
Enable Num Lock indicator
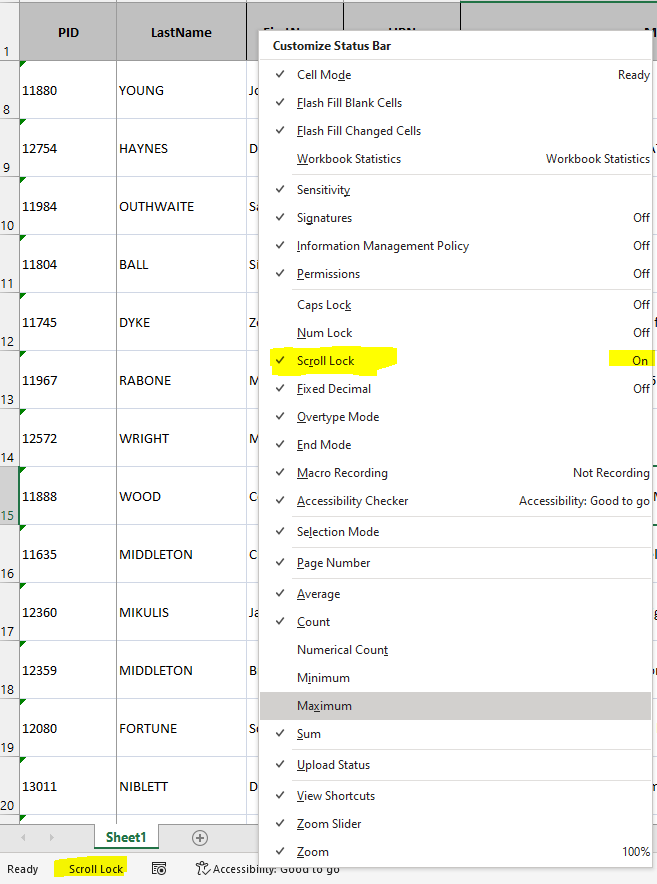(x=456, y=333)
